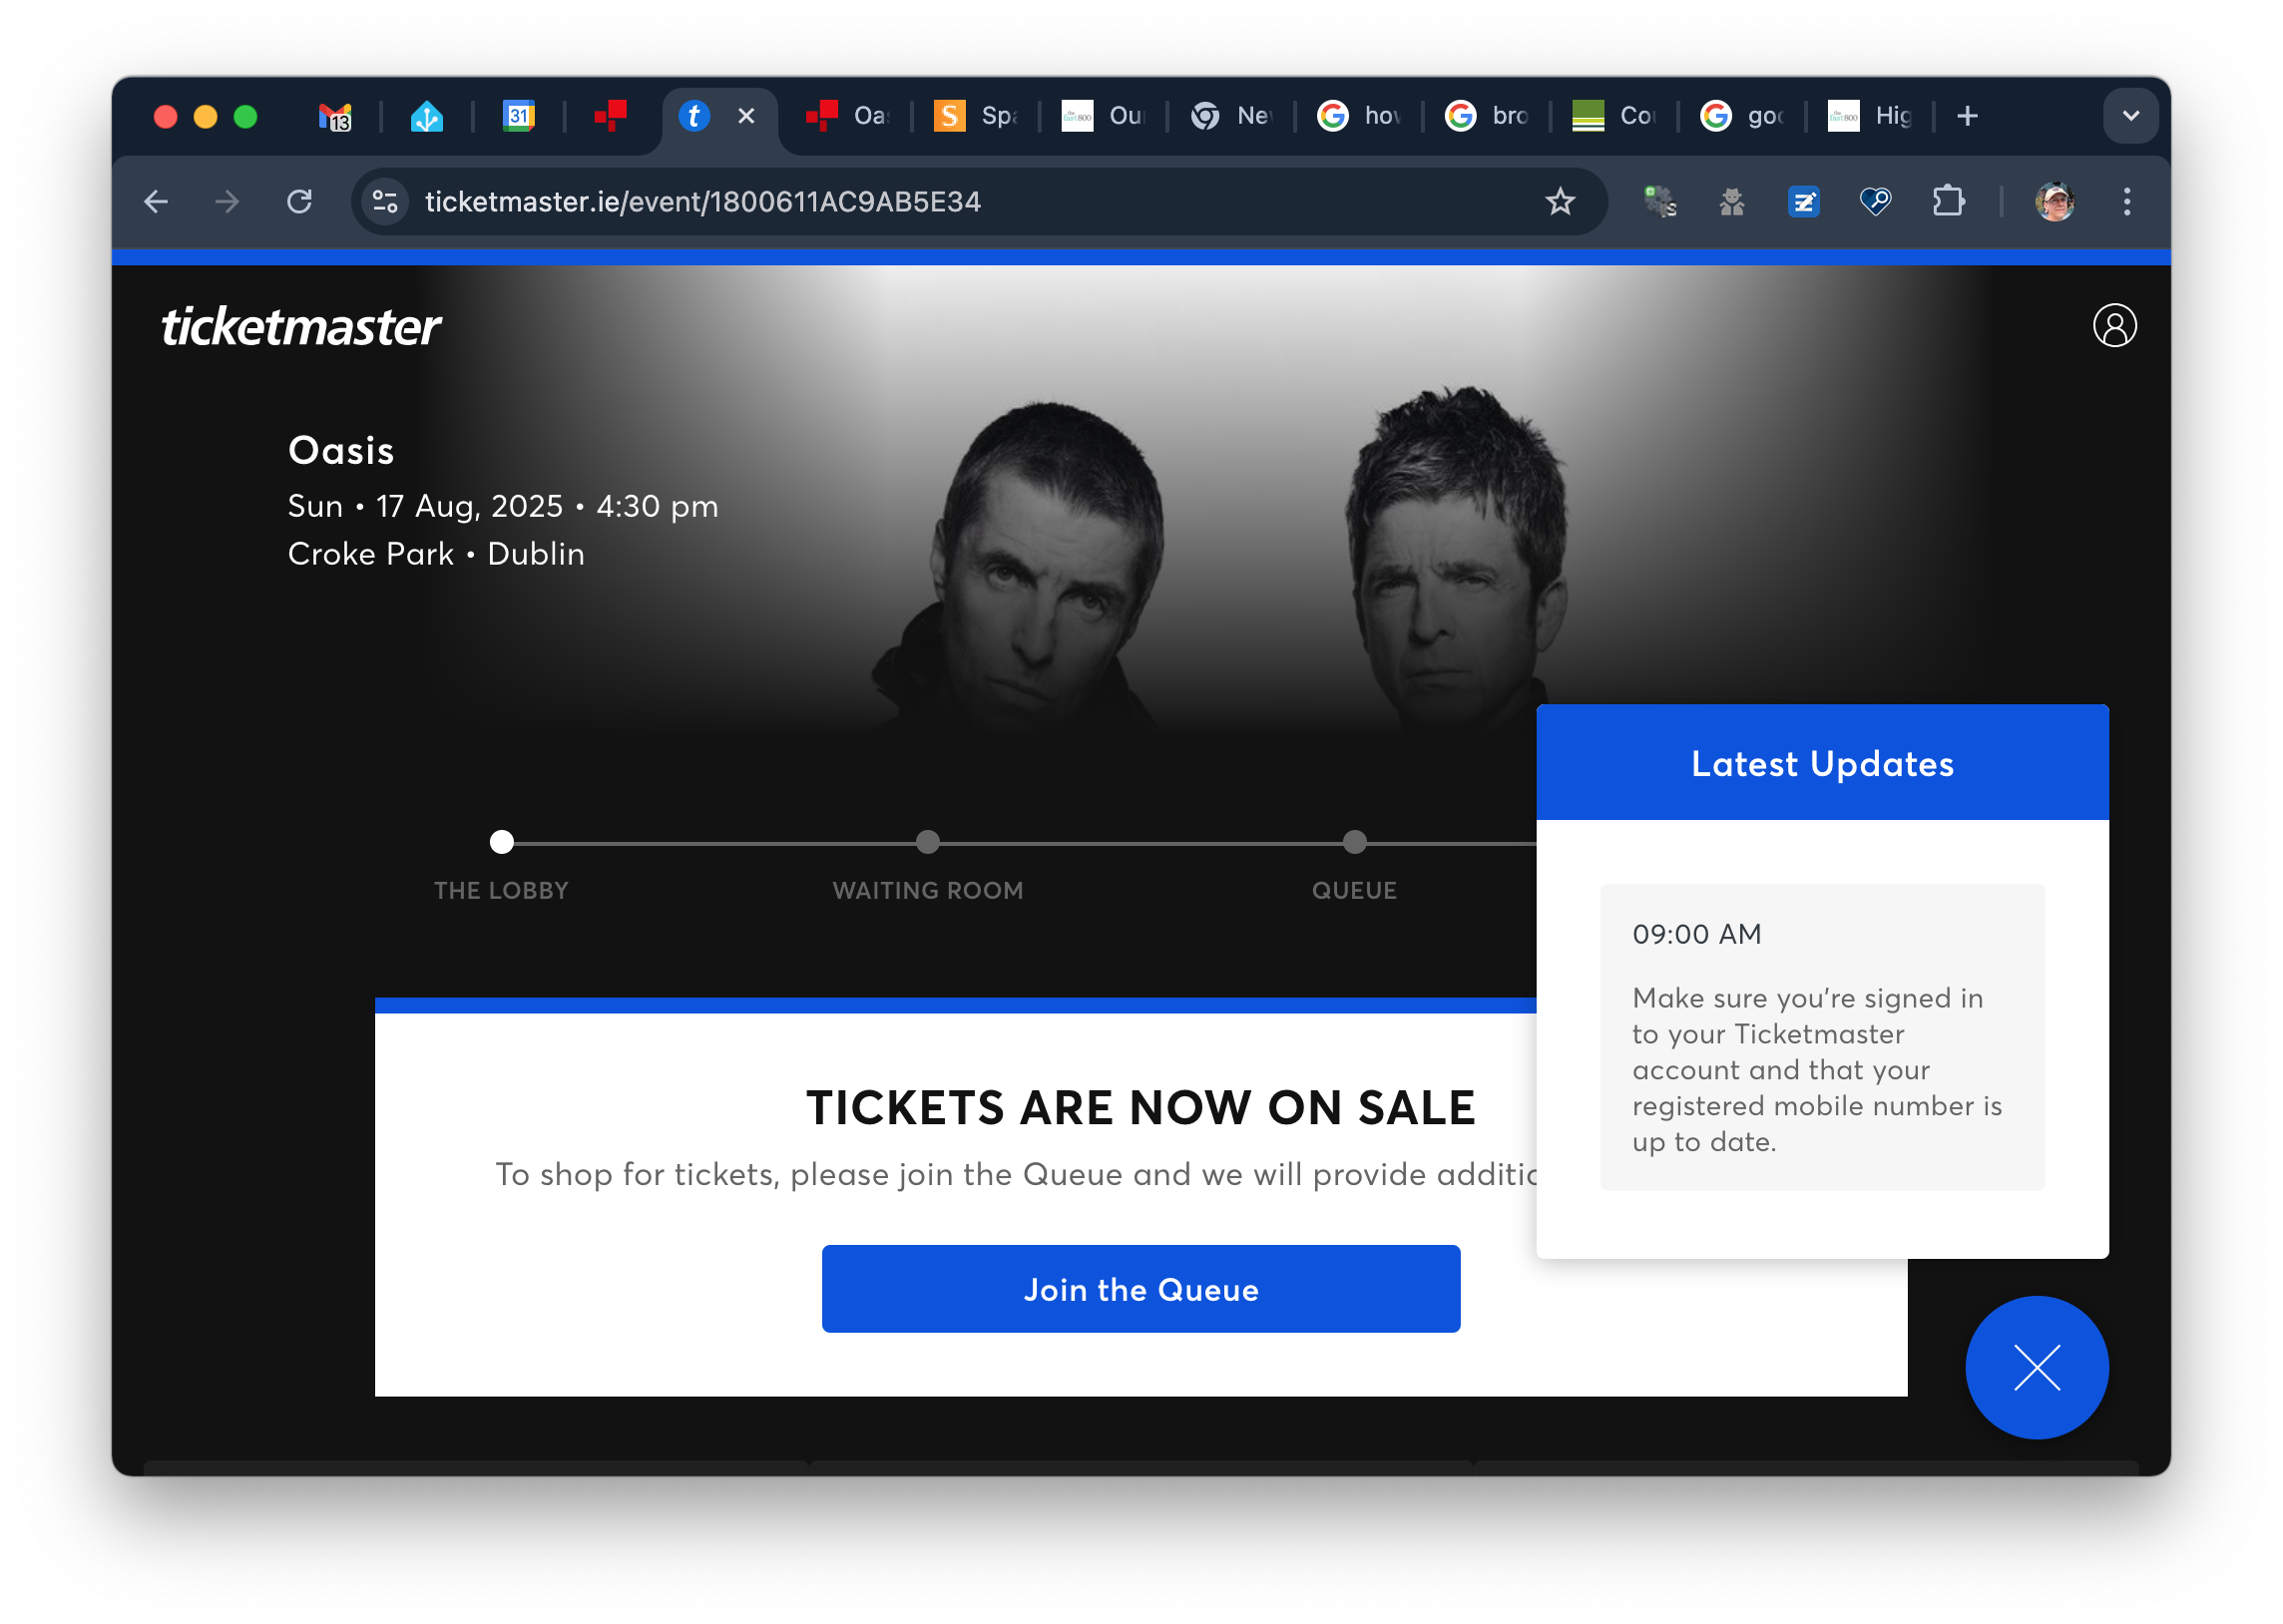Click the Latest Updates header
This screenshot has width=2283, height=1624.
click(x=1822, y=763)
